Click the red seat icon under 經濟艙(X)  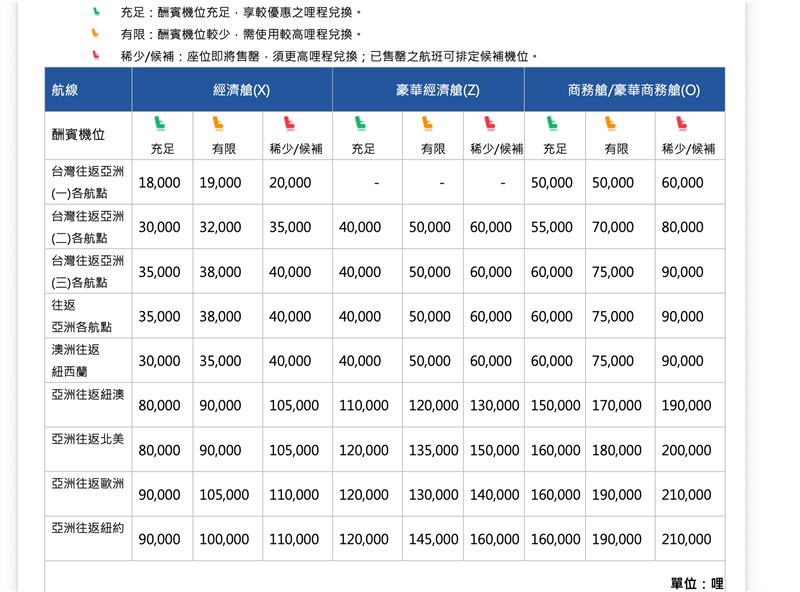click(x=289, y=123)
